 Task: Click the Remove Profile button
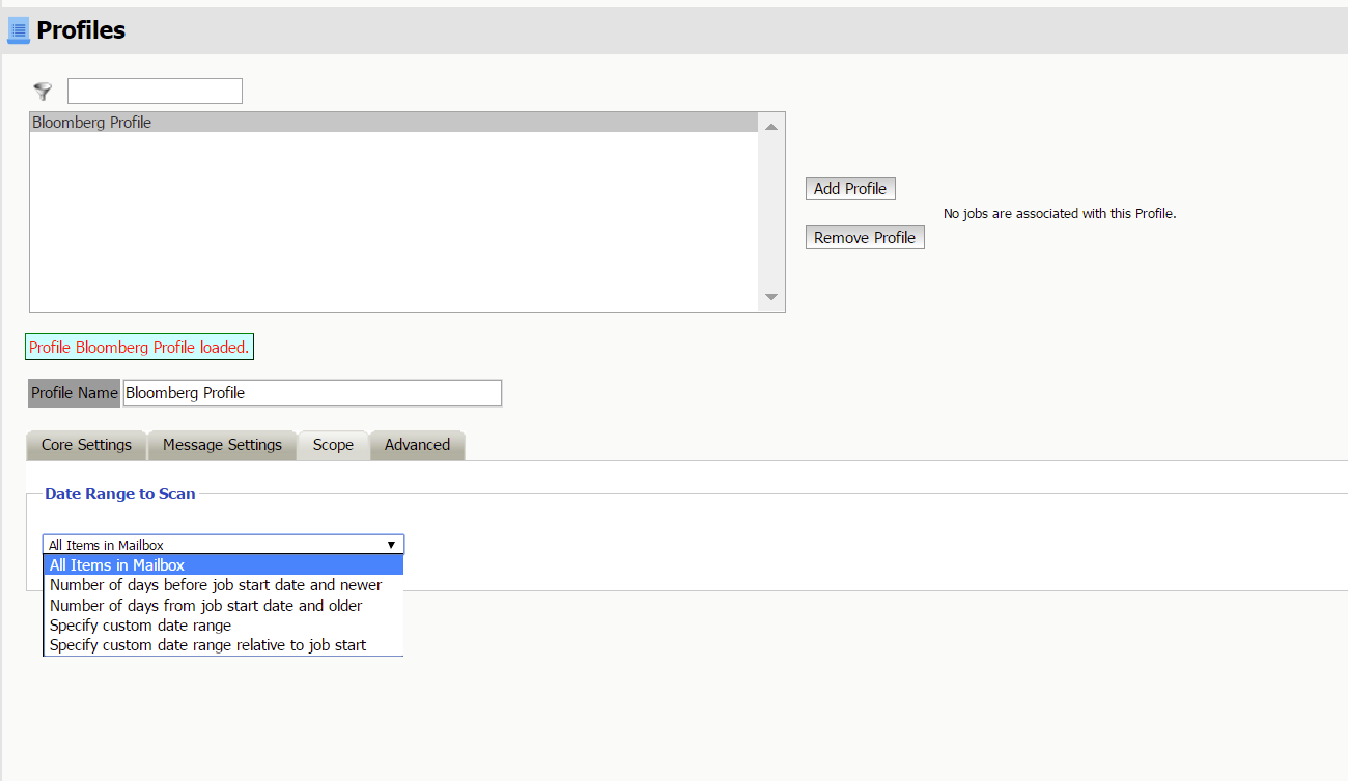click(x=865, y=237)
